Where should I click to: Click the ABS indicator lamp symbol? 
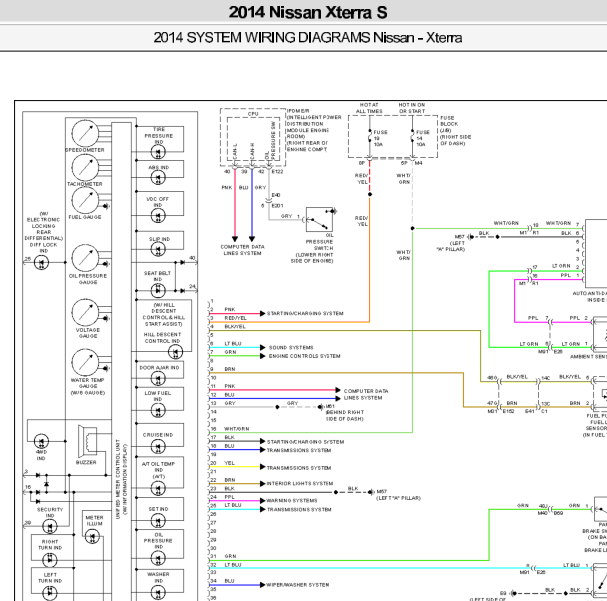coord(158,178)
